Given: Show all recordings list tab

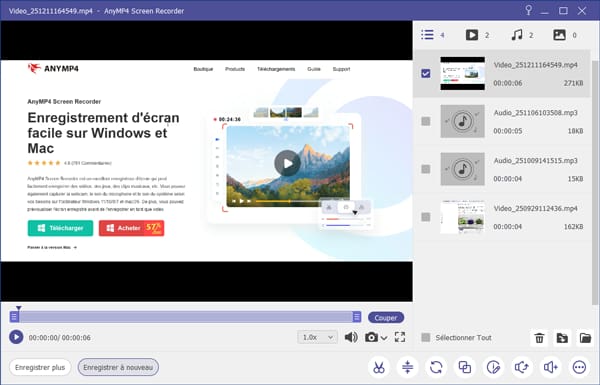Looking at the screenshot, I should (x=427, y=35).
